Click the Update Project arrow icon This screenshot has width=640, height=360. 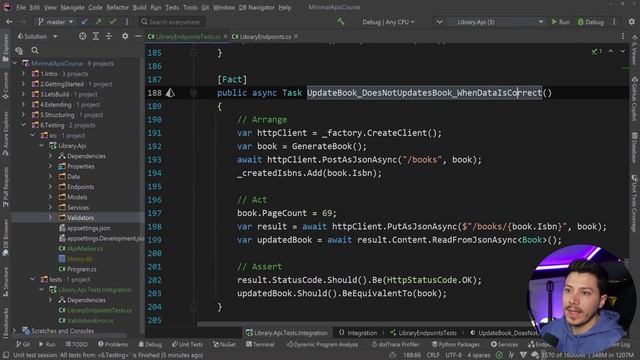pyautogui.click(x=84, y=22)
